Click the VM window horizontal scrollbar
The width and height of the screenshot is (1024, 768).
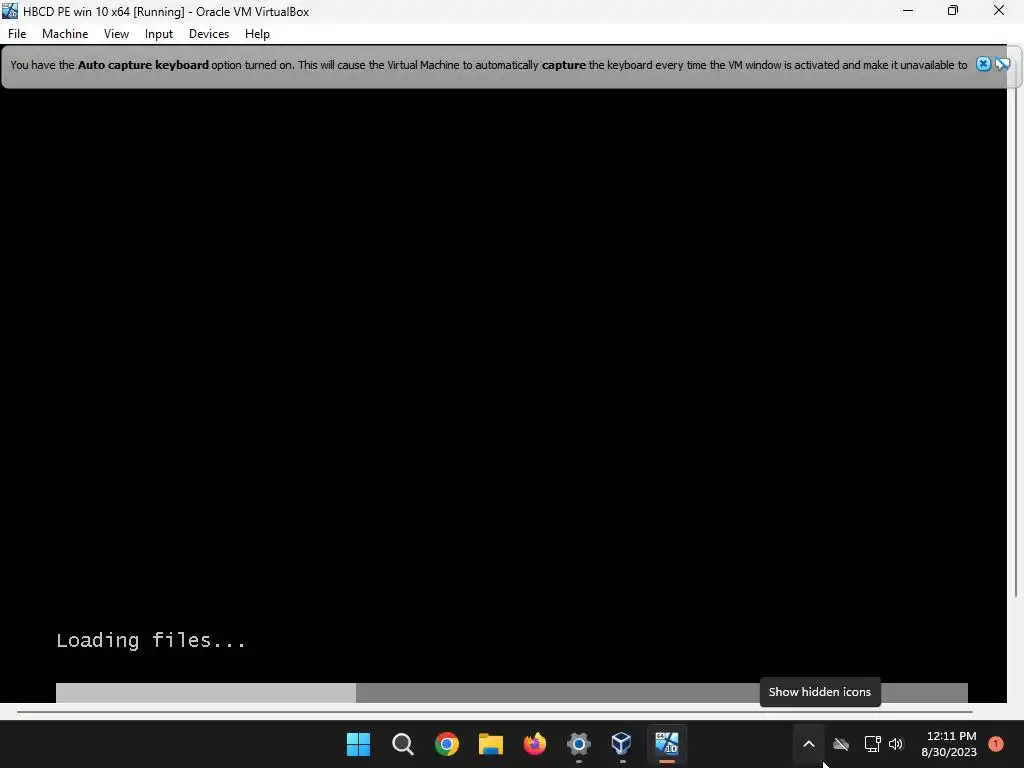pos(495,712)
